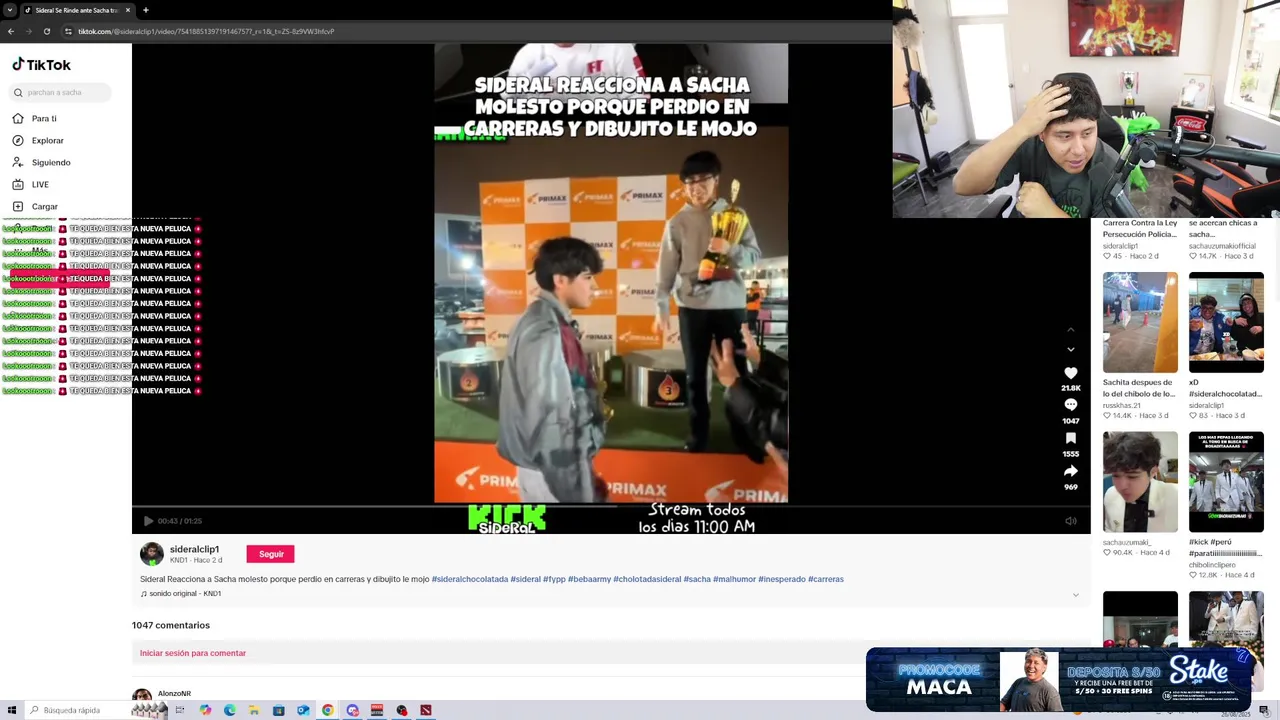Click the #bebaarmy hashtag
Screen dimensions: 1280x720
[589, 579]
